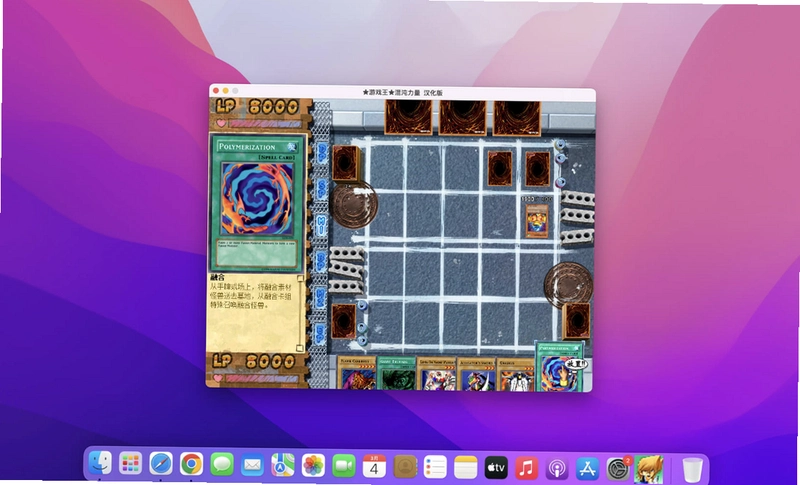This screenshot has width=800, height=485.
Task: Select the green Giant Trunade card in hand
Action: pyautogui.click(x=396, y=374)
